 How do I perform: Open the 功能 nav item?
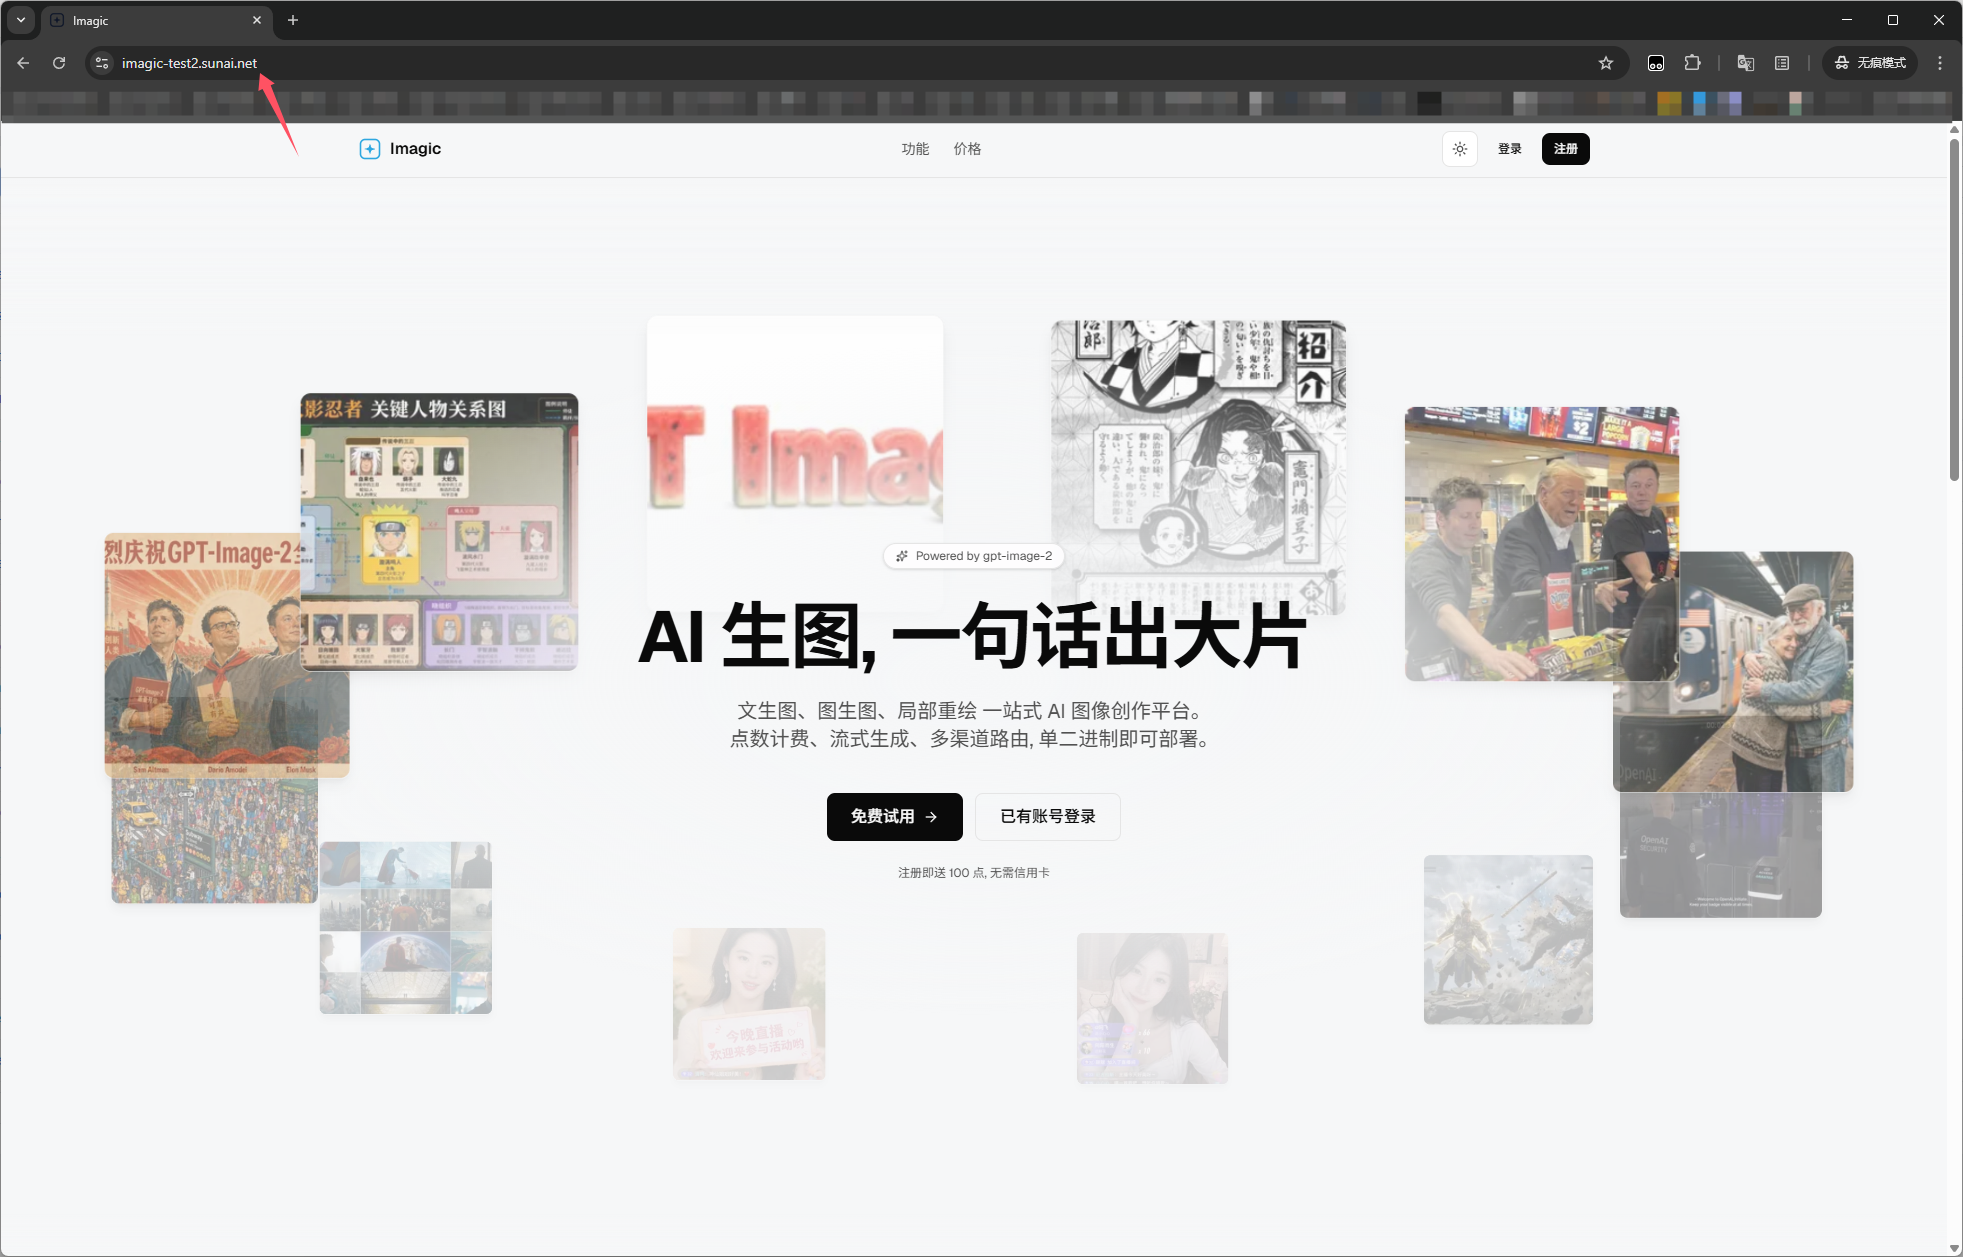pos(915,149)
